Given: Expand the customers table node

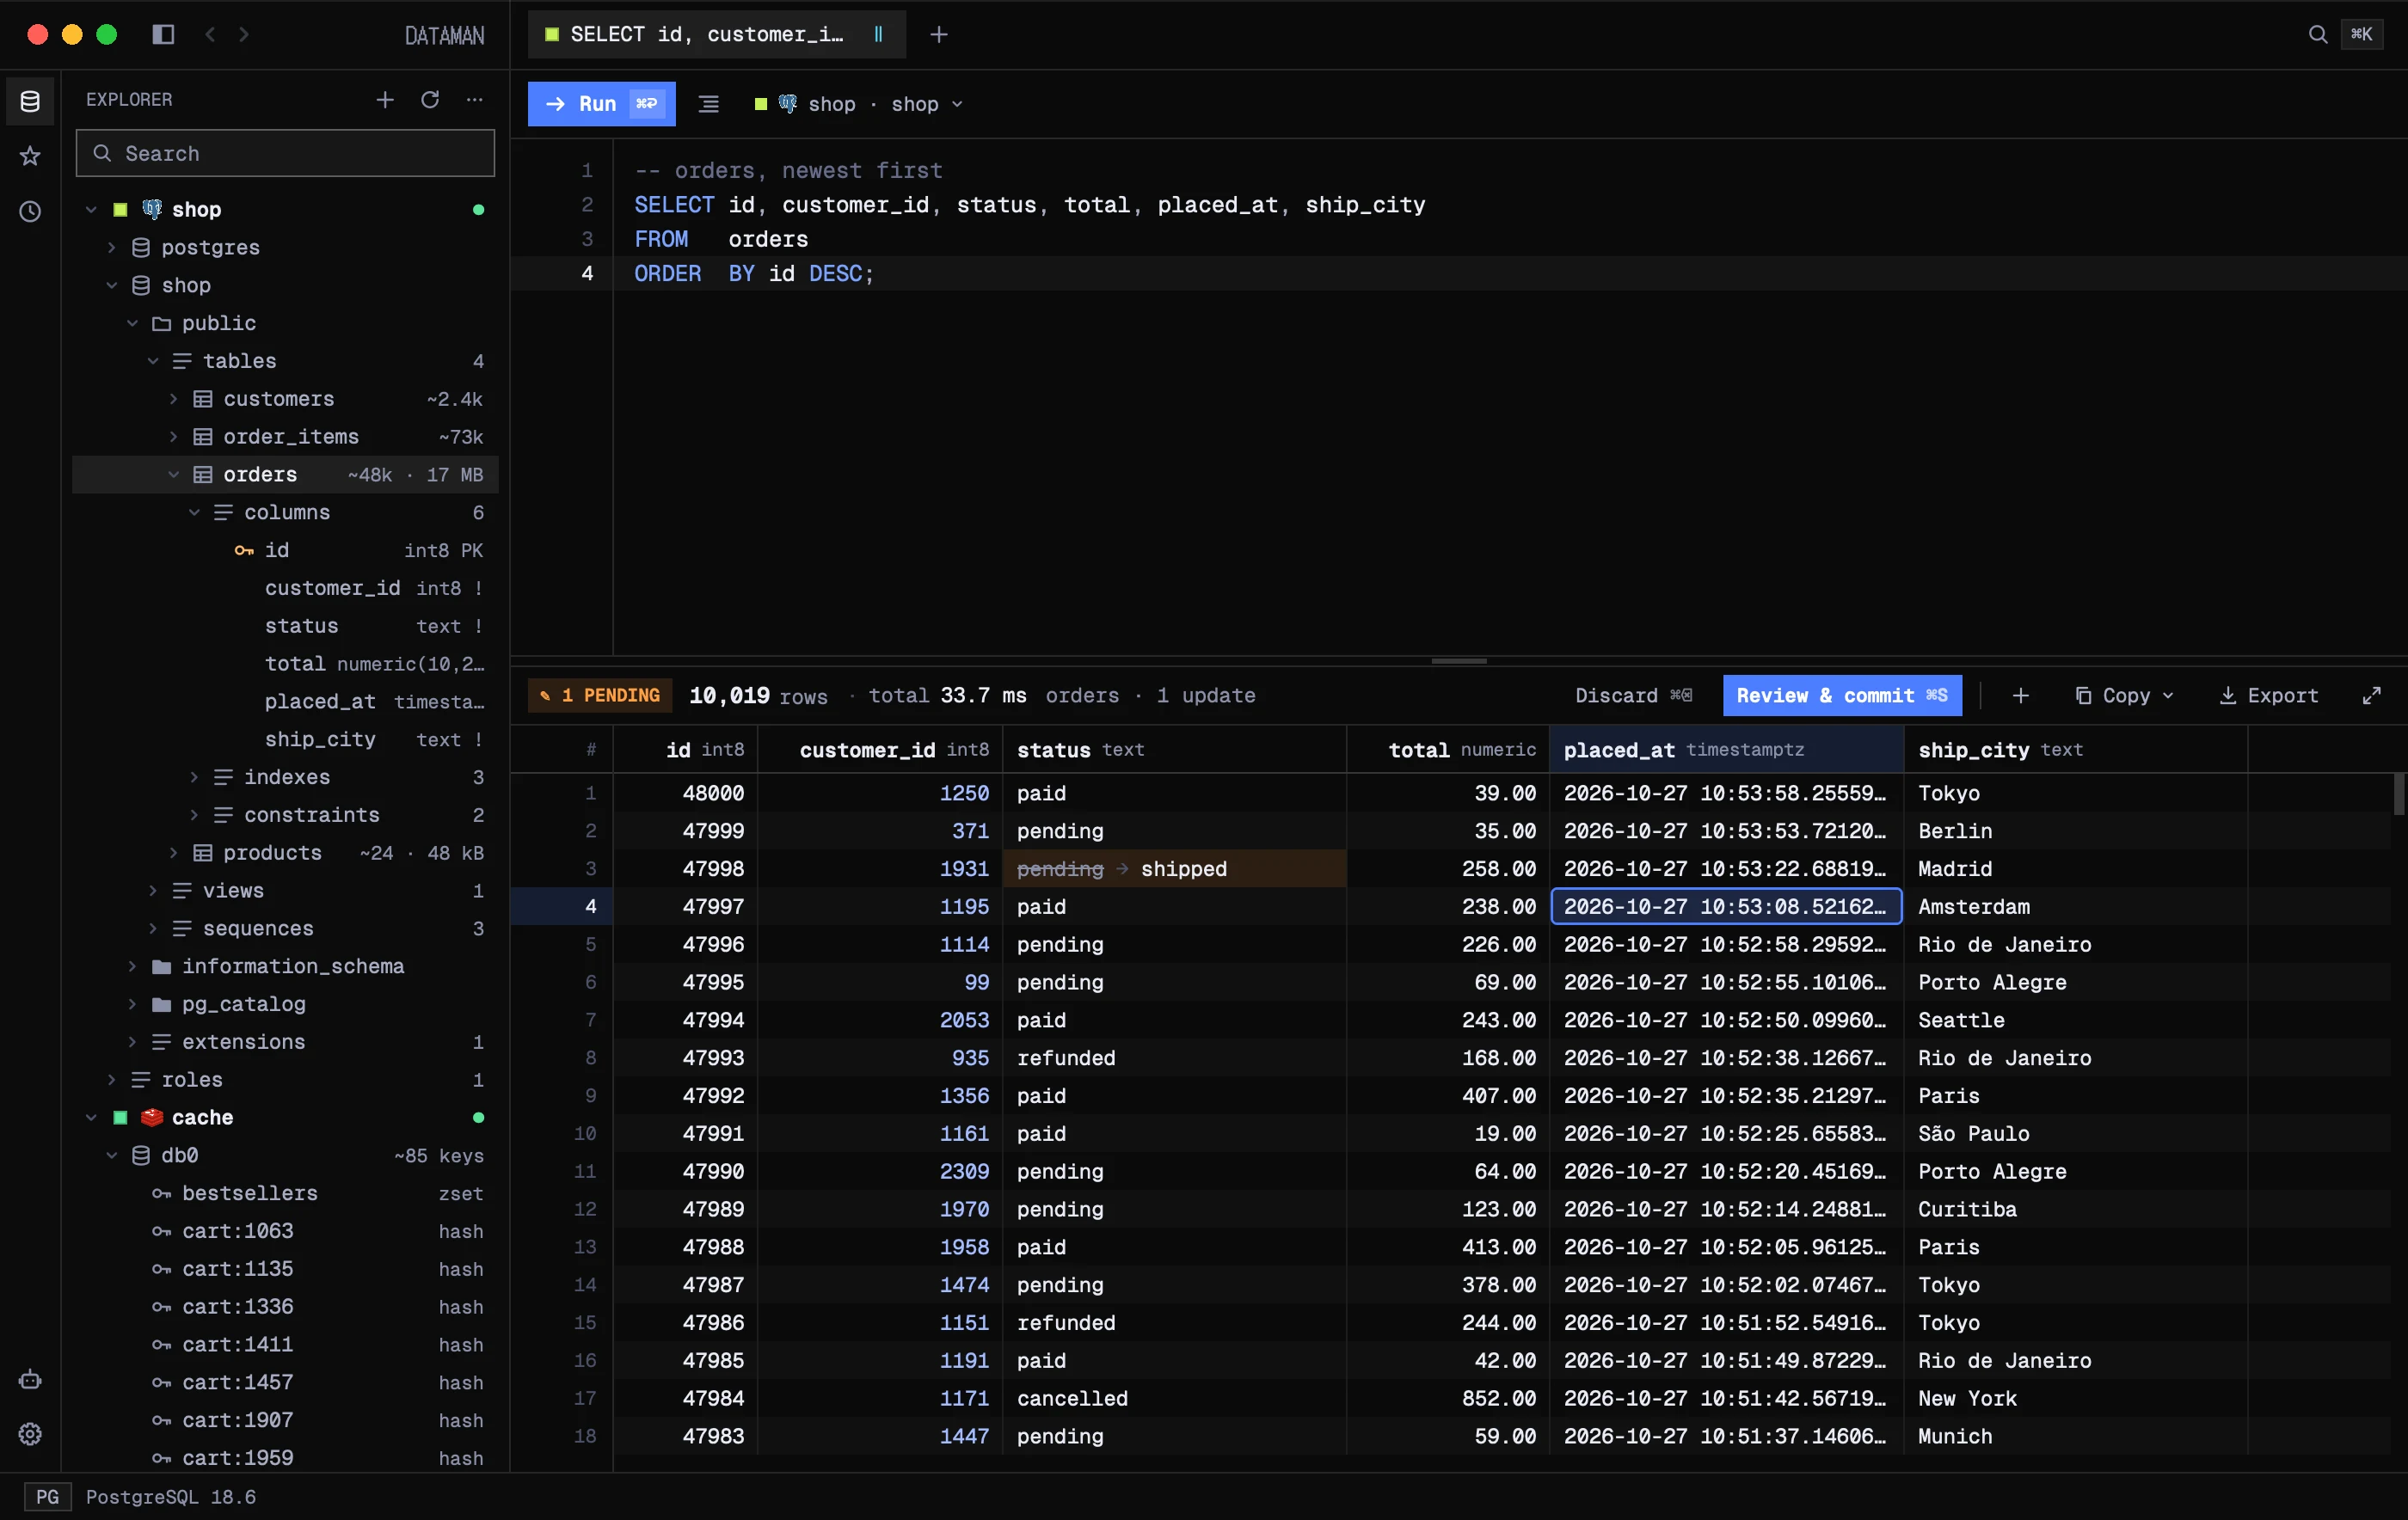Looking at the screenshot, I should pyautogui.click(x=173, y=399).
